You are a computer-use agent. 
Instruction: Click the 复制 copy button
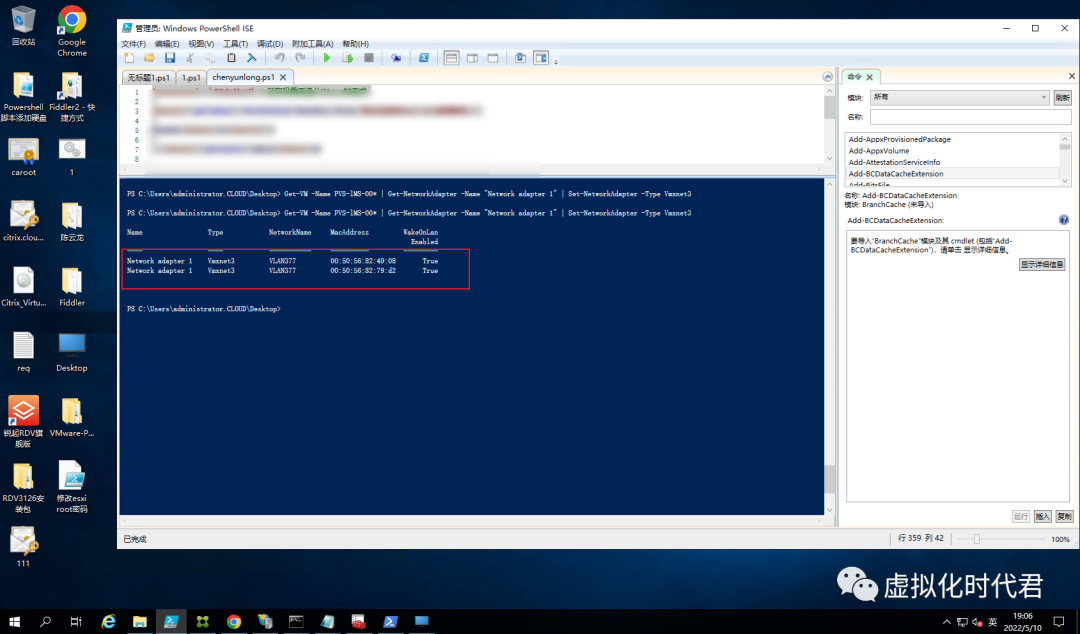click(1064, 516)
